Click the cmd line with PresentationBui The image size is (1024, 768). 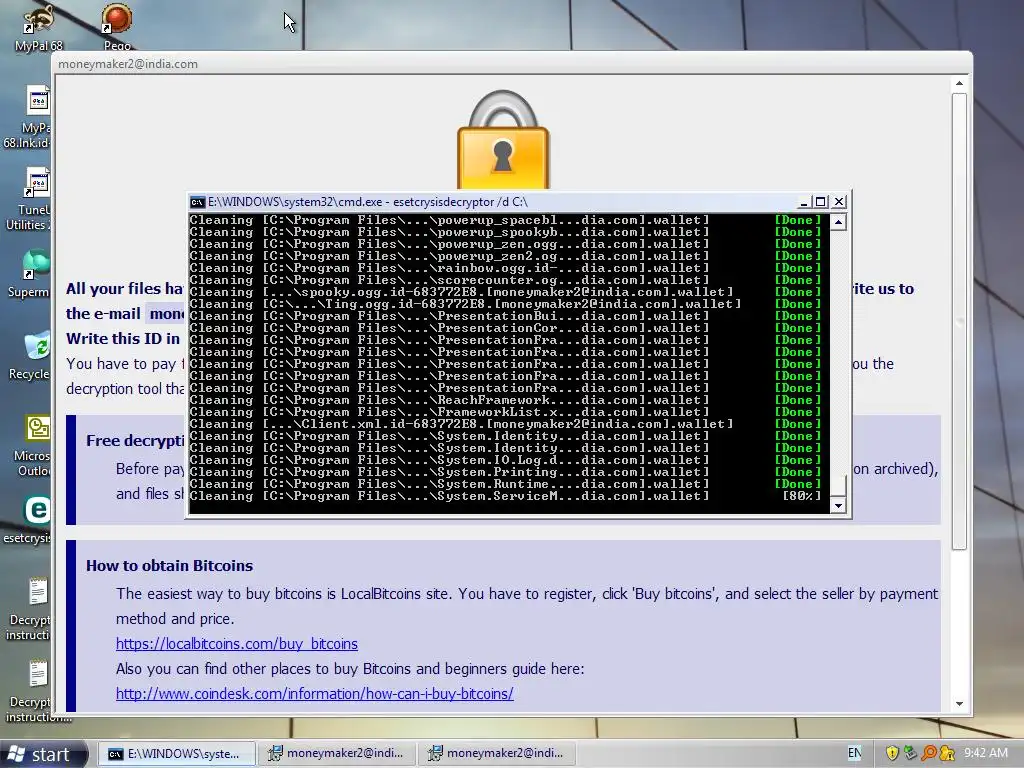click(449, 316)
